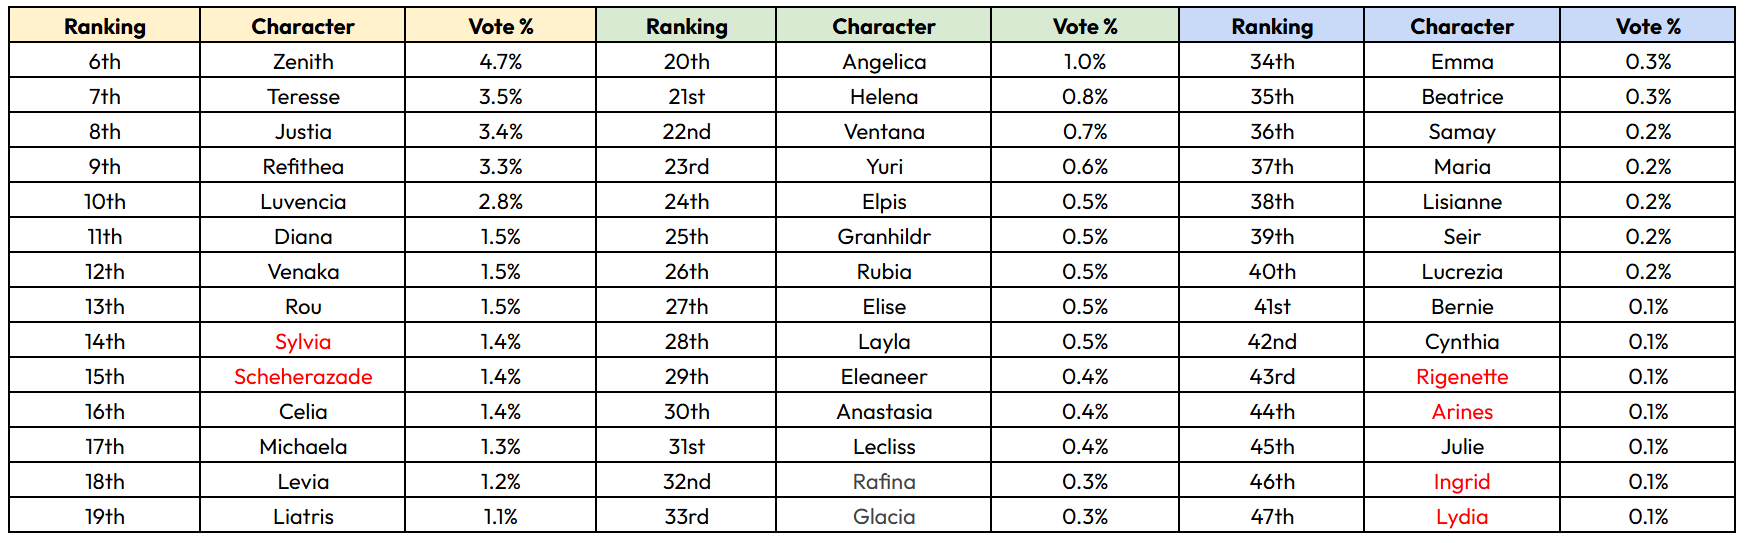Select the red Rigenette cell
This screenshot has width=1745, height=543.
pos(1462,376)
